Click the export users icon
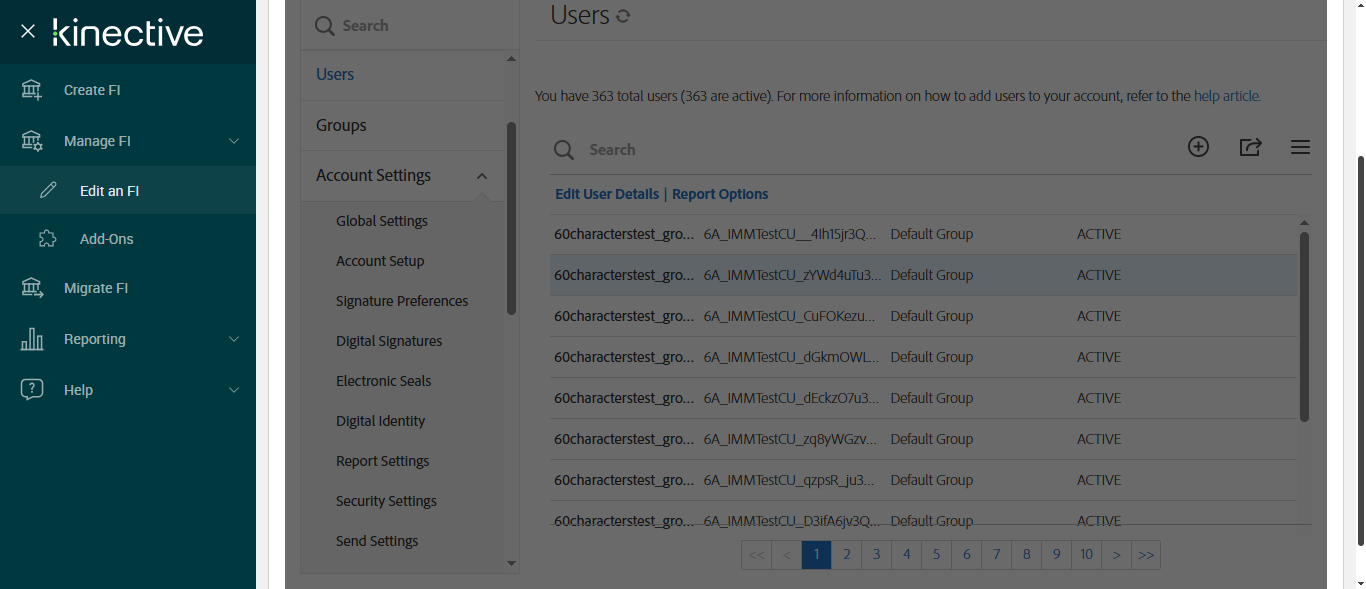The image size is (1366, 589). point(1250,147)
